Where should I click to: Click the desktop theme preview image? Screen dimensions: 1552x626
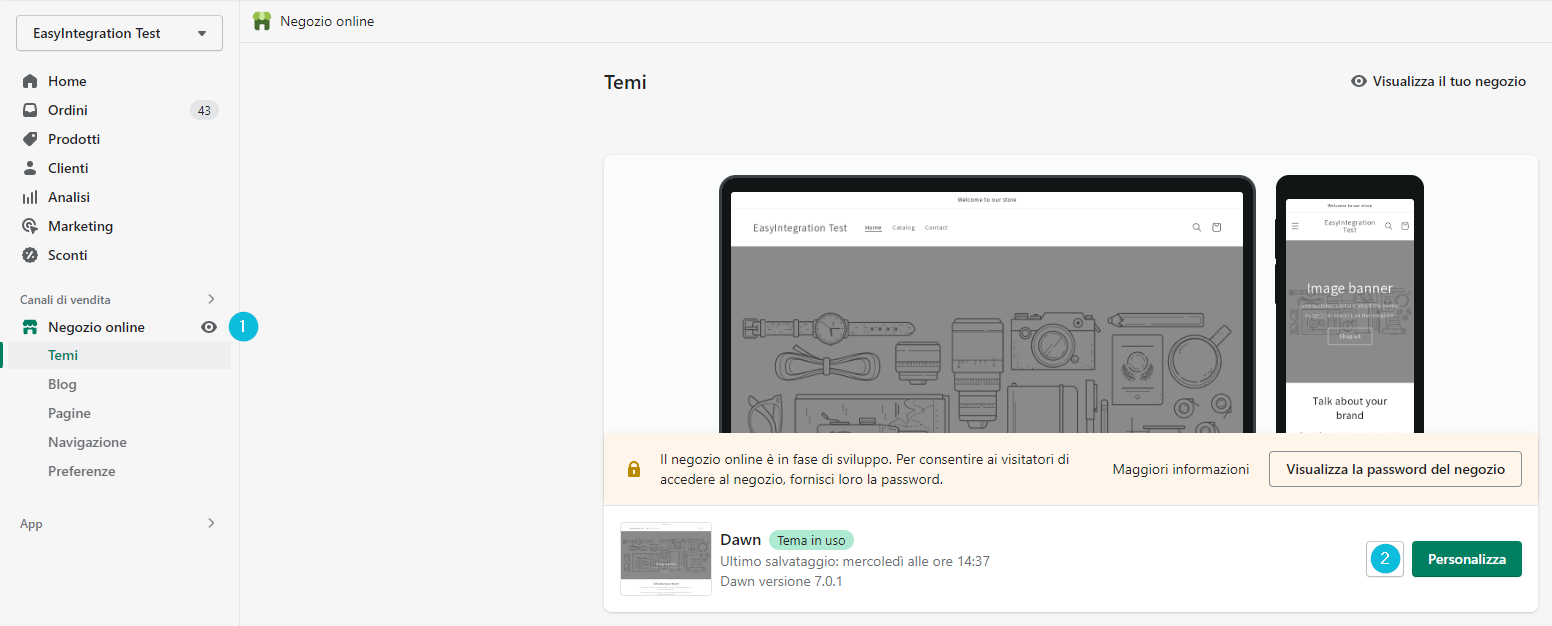987,304
